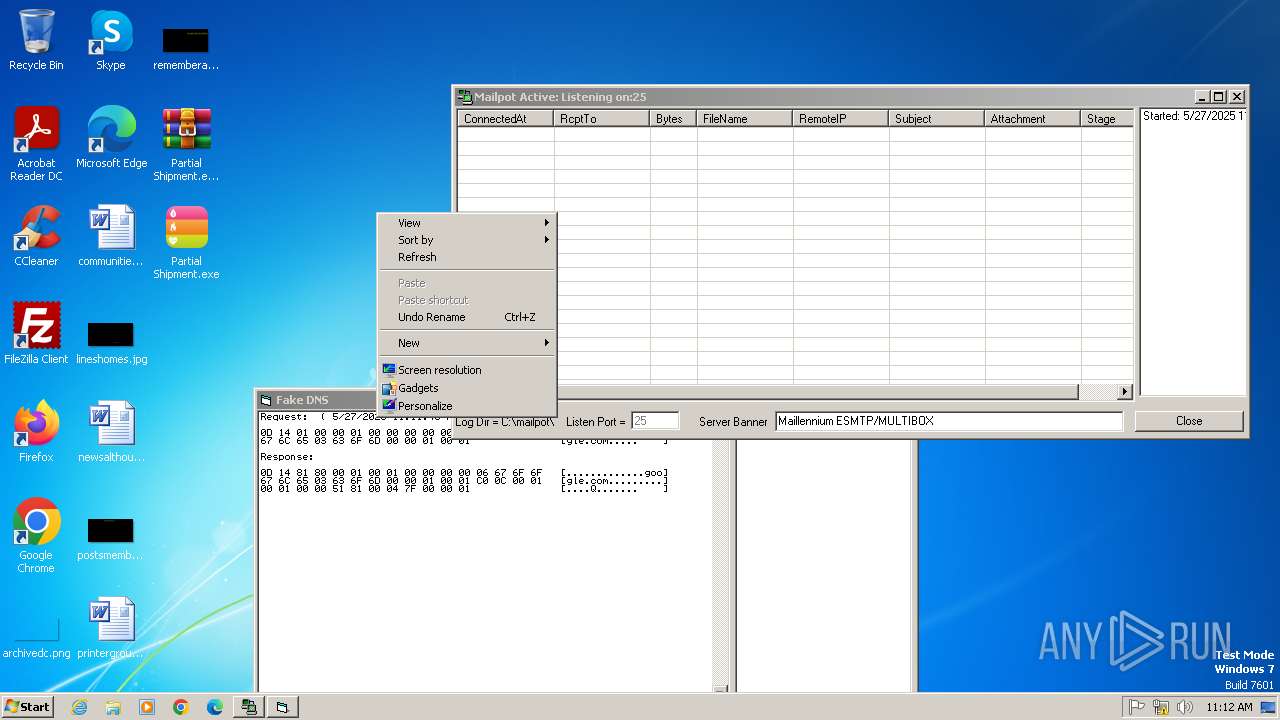Launch Firefox from the desktop
The height and width of the screenshot is (720, 1280).
(36, 433)
